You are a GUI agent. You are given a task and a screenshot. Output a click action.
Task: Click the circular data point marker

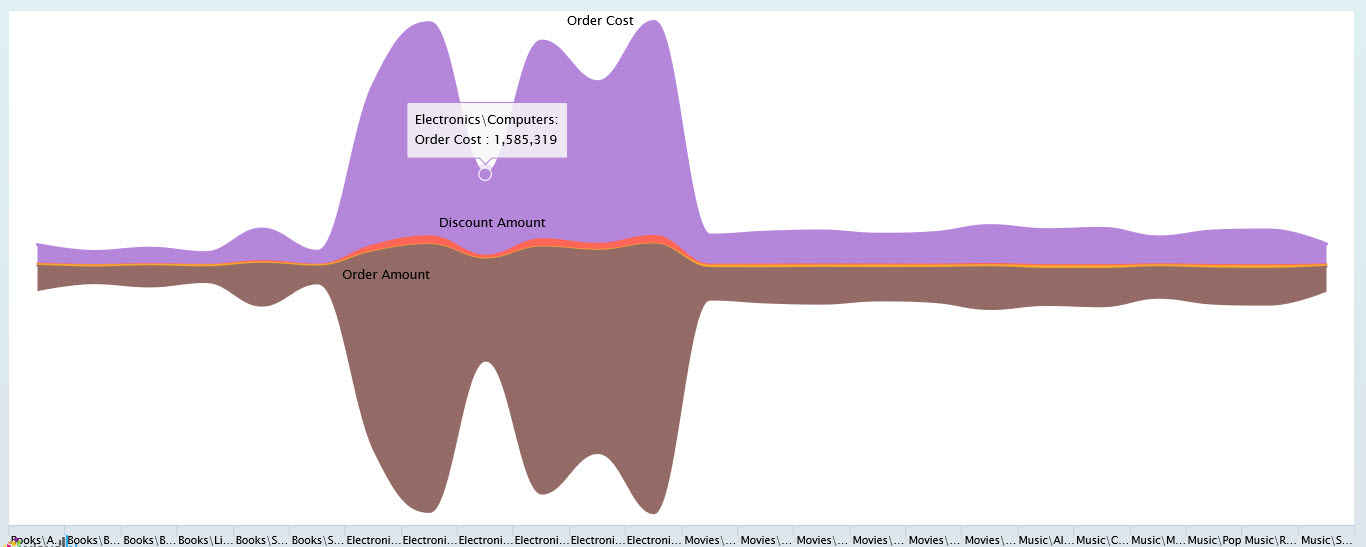pos(485,174)
